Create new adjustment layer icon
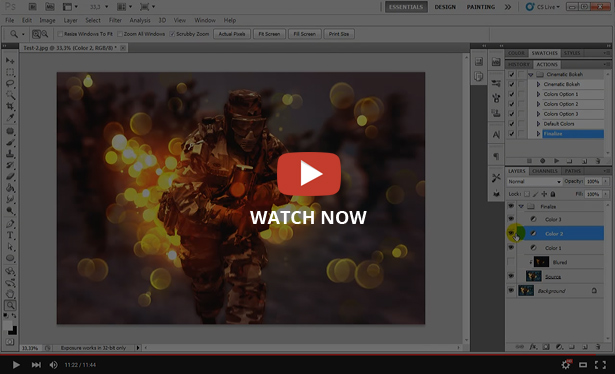Viewport: 615px width, 374px height. pos(559,347)
